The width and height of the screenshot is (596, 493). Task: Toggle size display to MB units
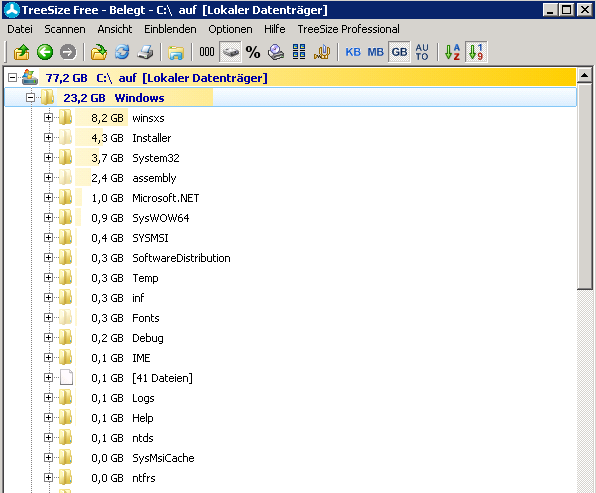pyautogui.click(x=376, y=52)
